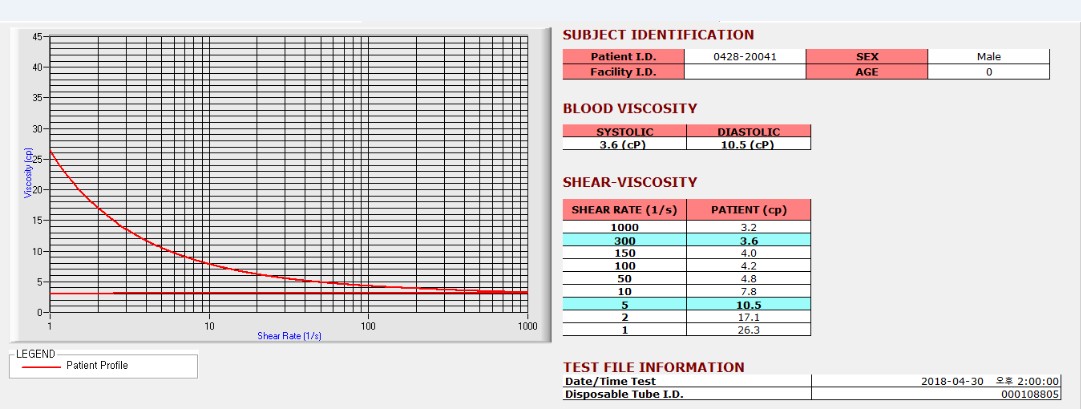Click the viscosity value 7.8
The image size is (1081, 409).
click(x=749, y=291)
